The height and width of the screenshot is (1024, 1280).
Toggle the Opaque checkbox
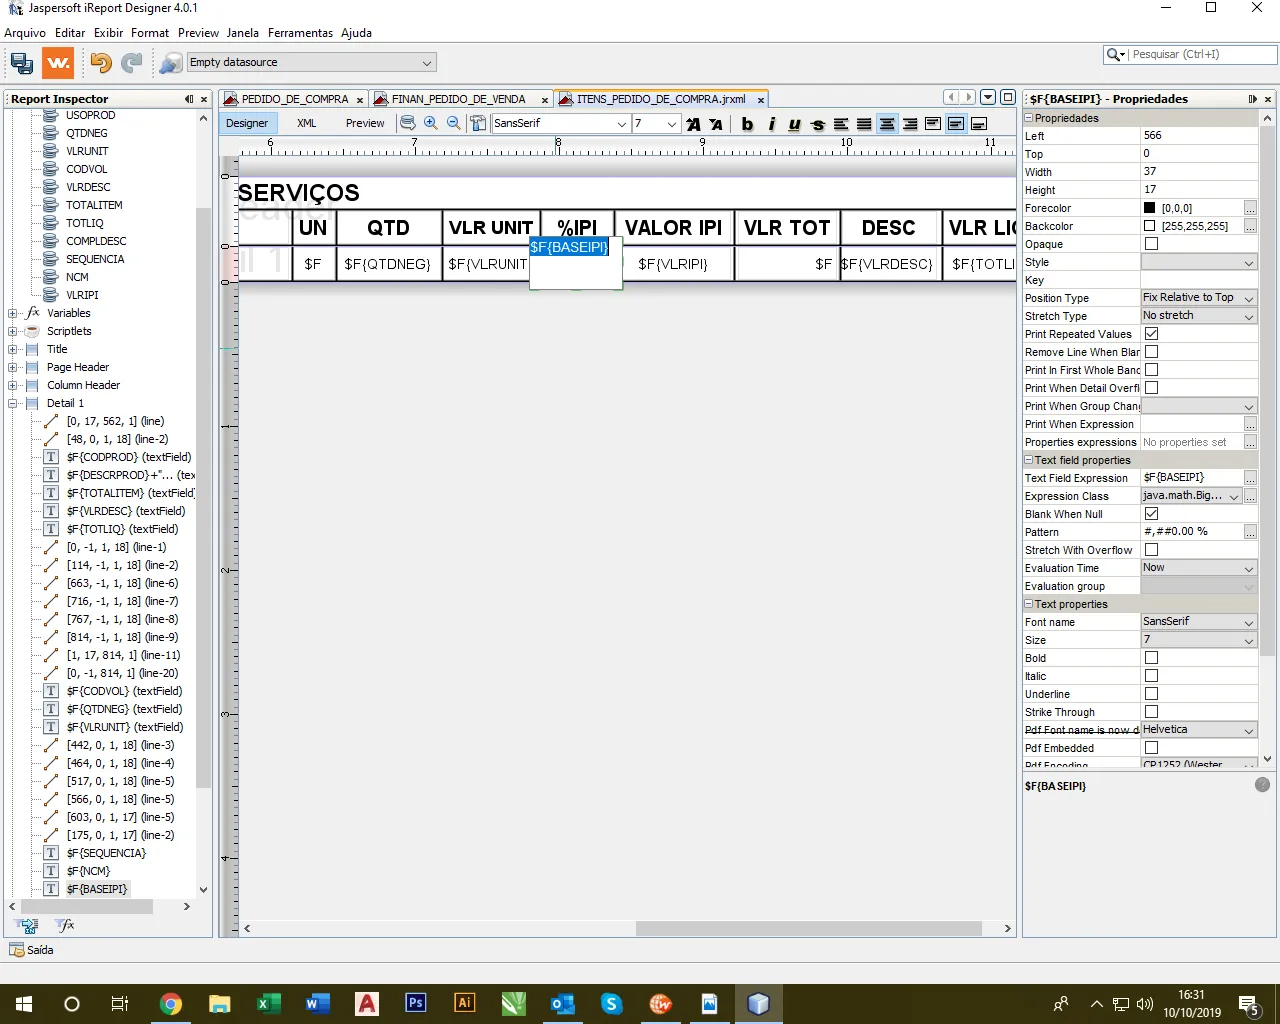[1151, 244]
